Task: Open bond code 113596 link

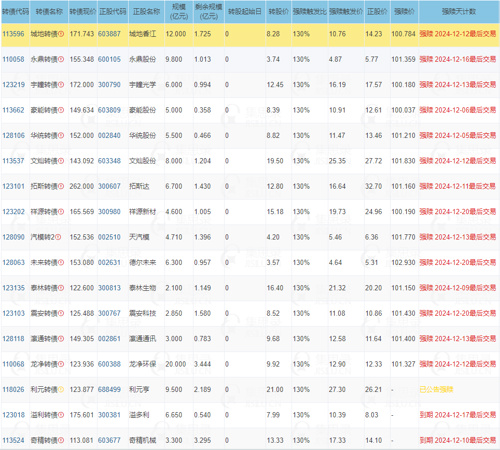Action: pos(13,34)
